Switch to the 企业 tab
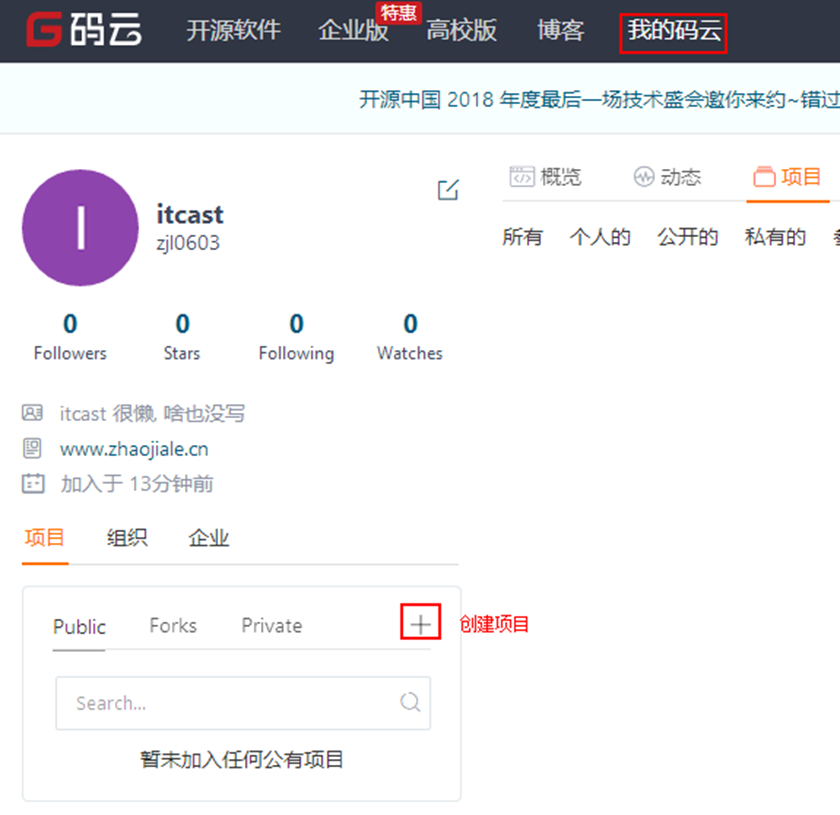This screenshot has width=840, height=815. [209, 537]
